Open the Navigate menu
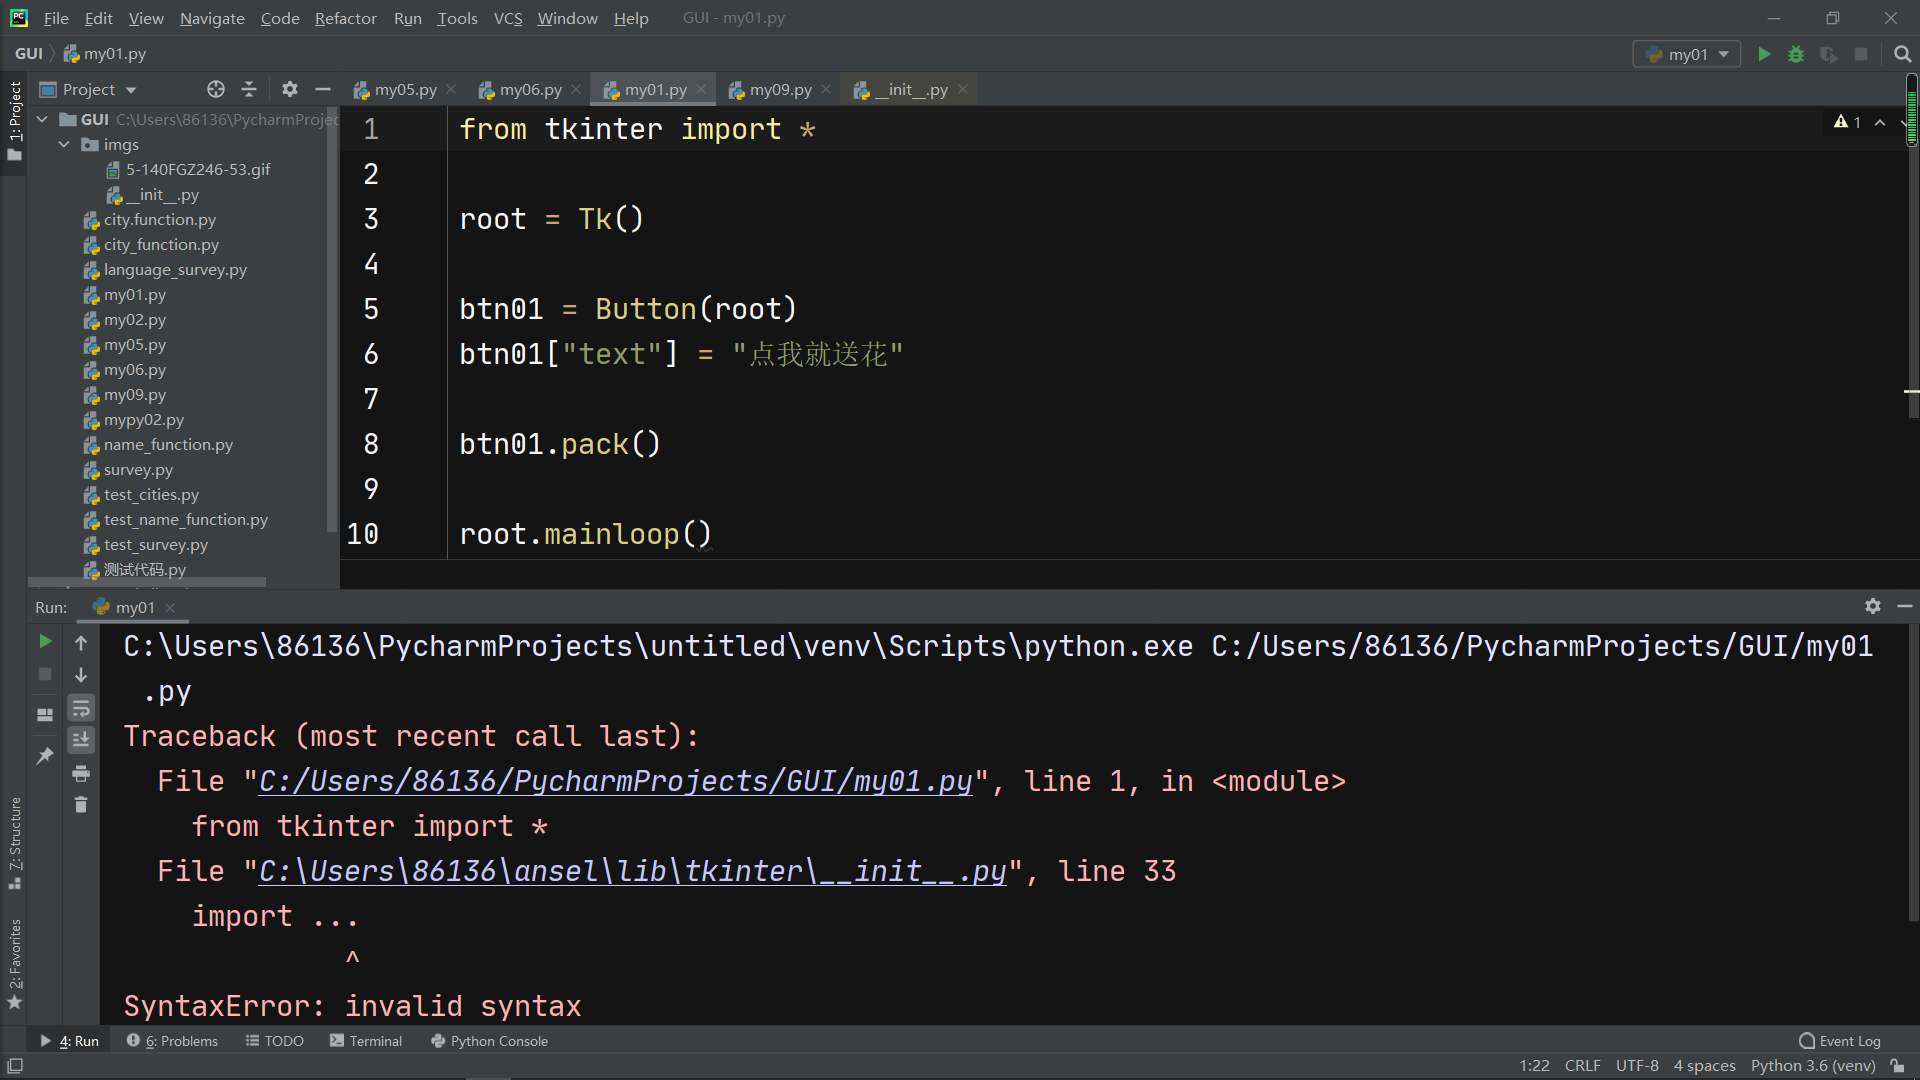 point(212,18)
